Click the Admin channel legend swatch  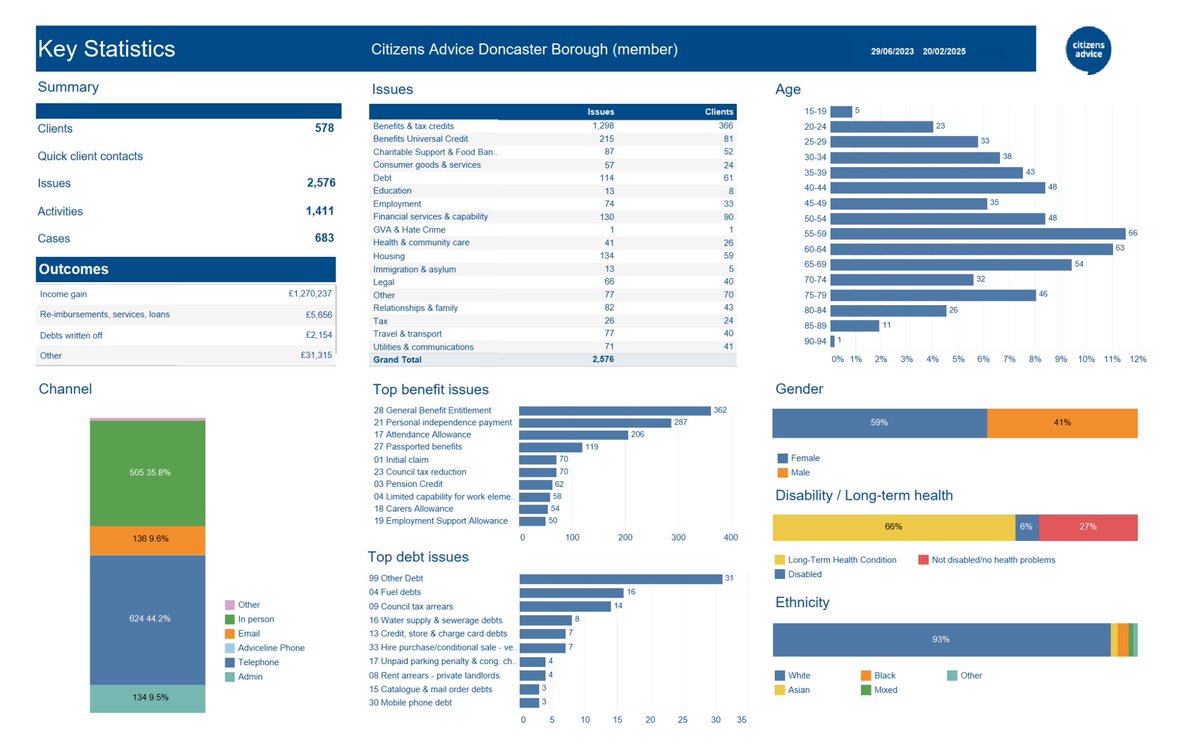230,677
